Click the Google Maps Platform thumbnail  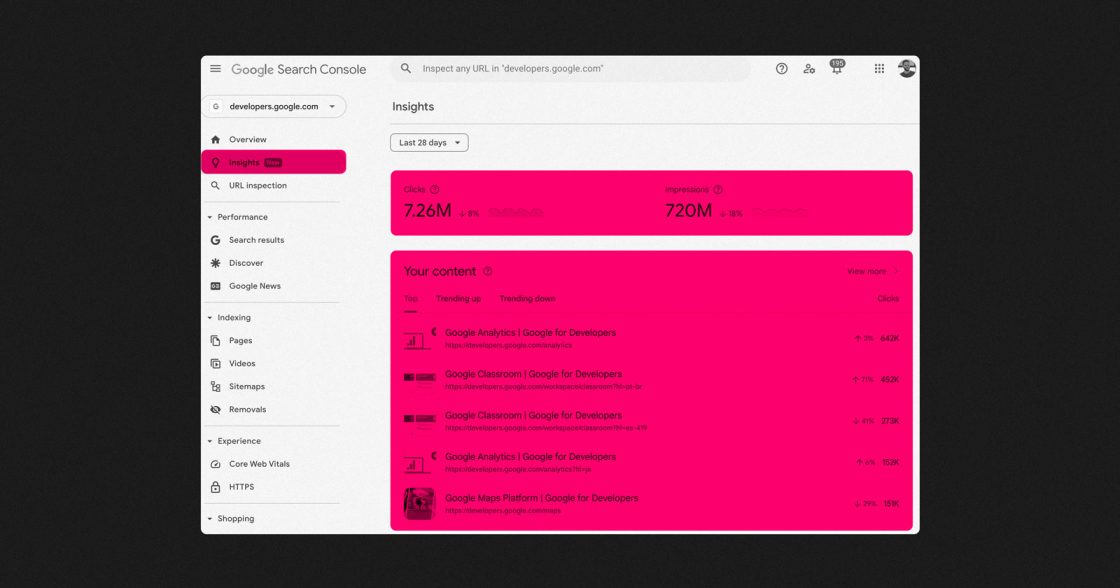pyautogui.click(x=419, y=504)
